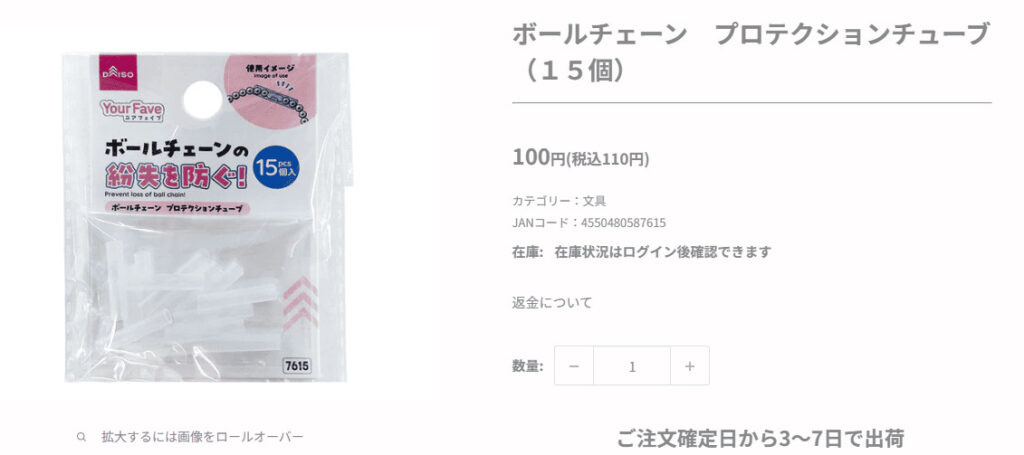Image resolution: width=1024 pixels, height=455 pixels.
Task: Click the 100円 price text
Action: [538, 158]
